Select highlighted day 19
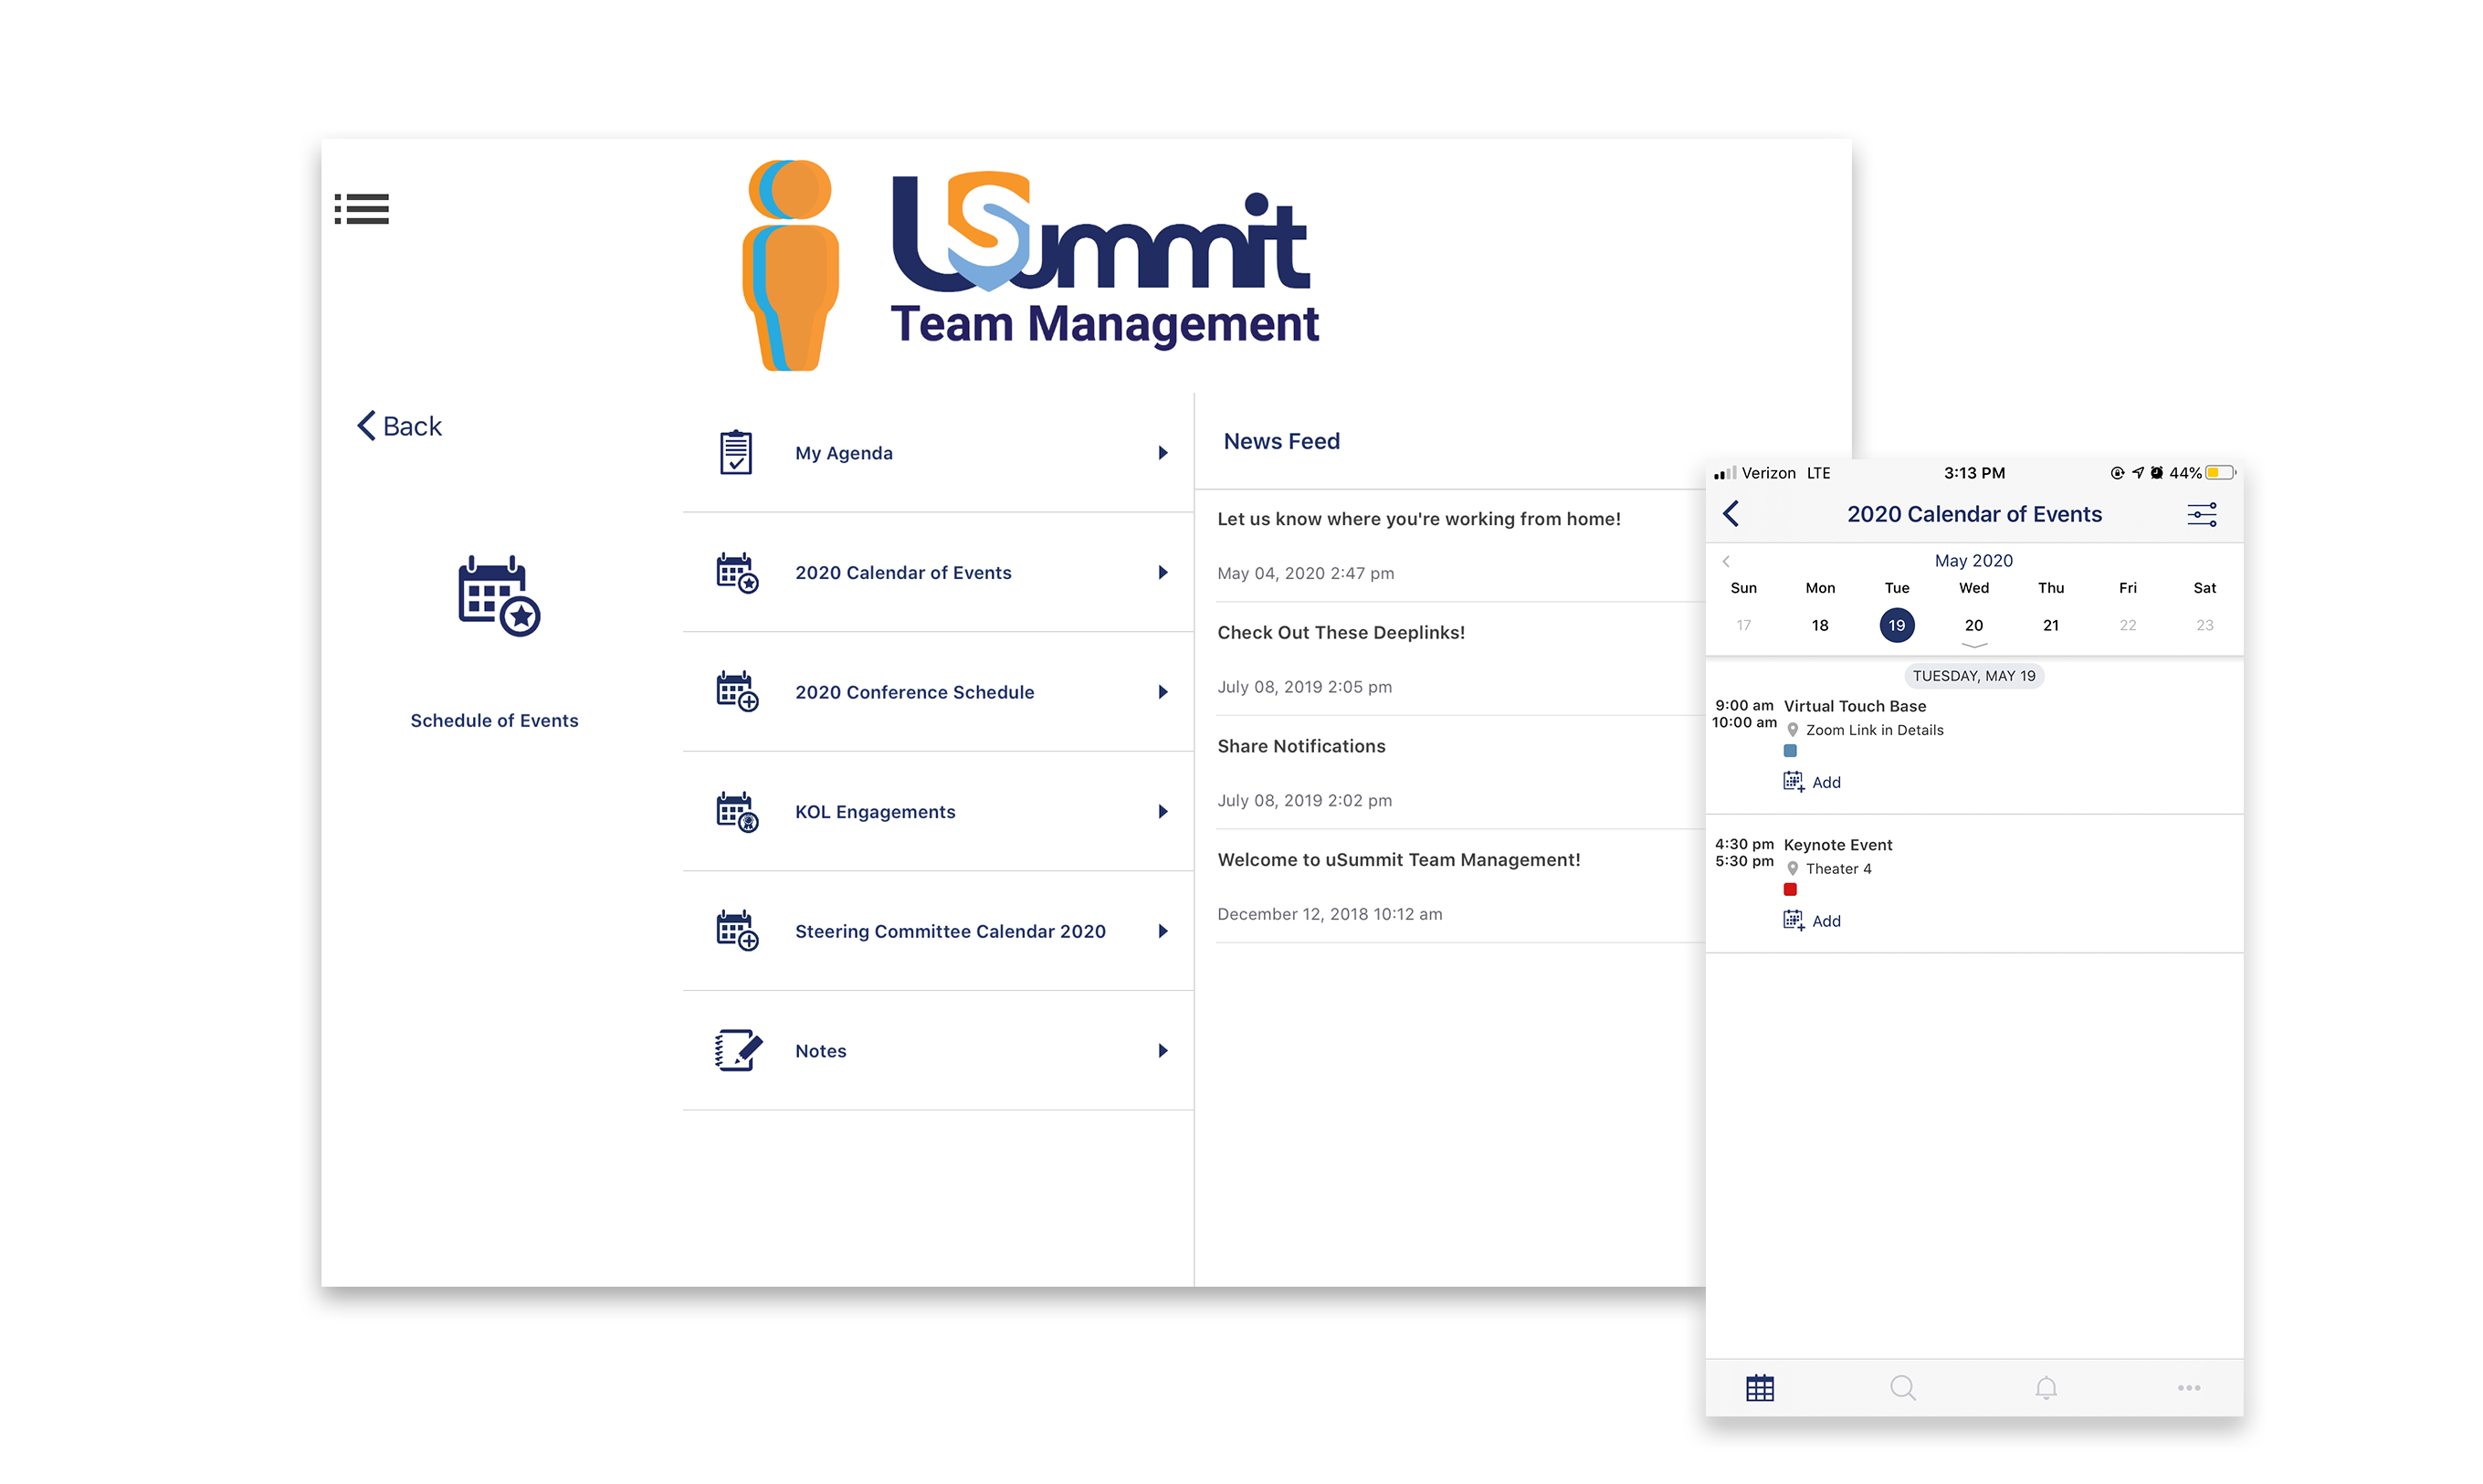 pyautogui.click(x=1896, y=625)
